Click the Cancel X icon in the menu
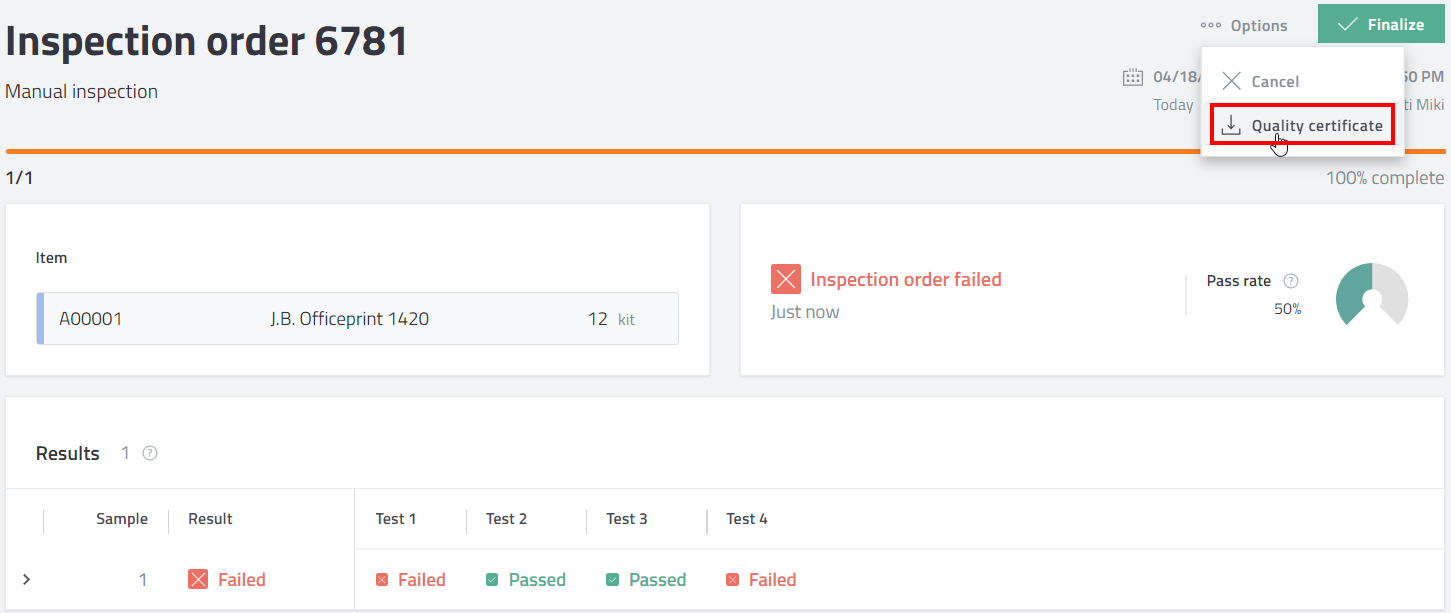 (1232, 81)
